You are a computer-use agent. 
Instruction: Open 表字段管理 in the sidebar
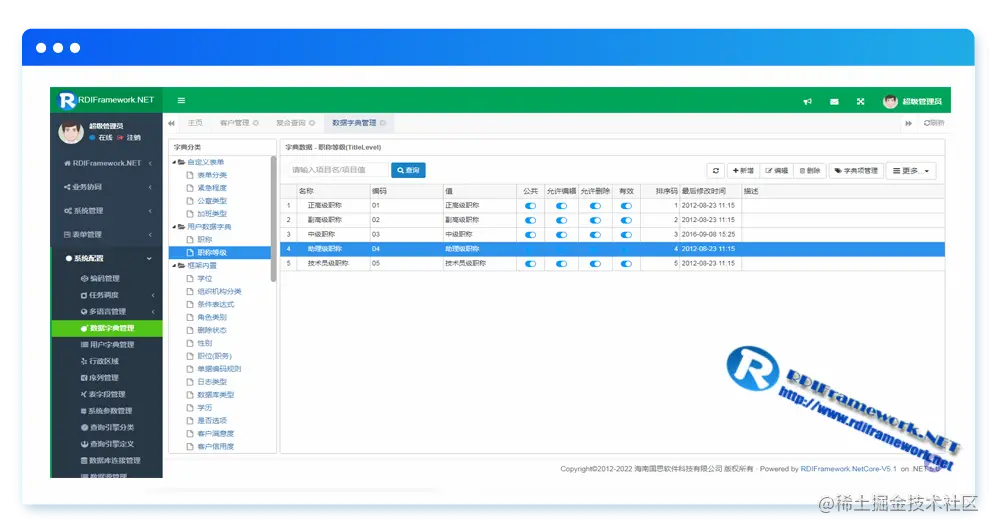(x=103, y=394)
